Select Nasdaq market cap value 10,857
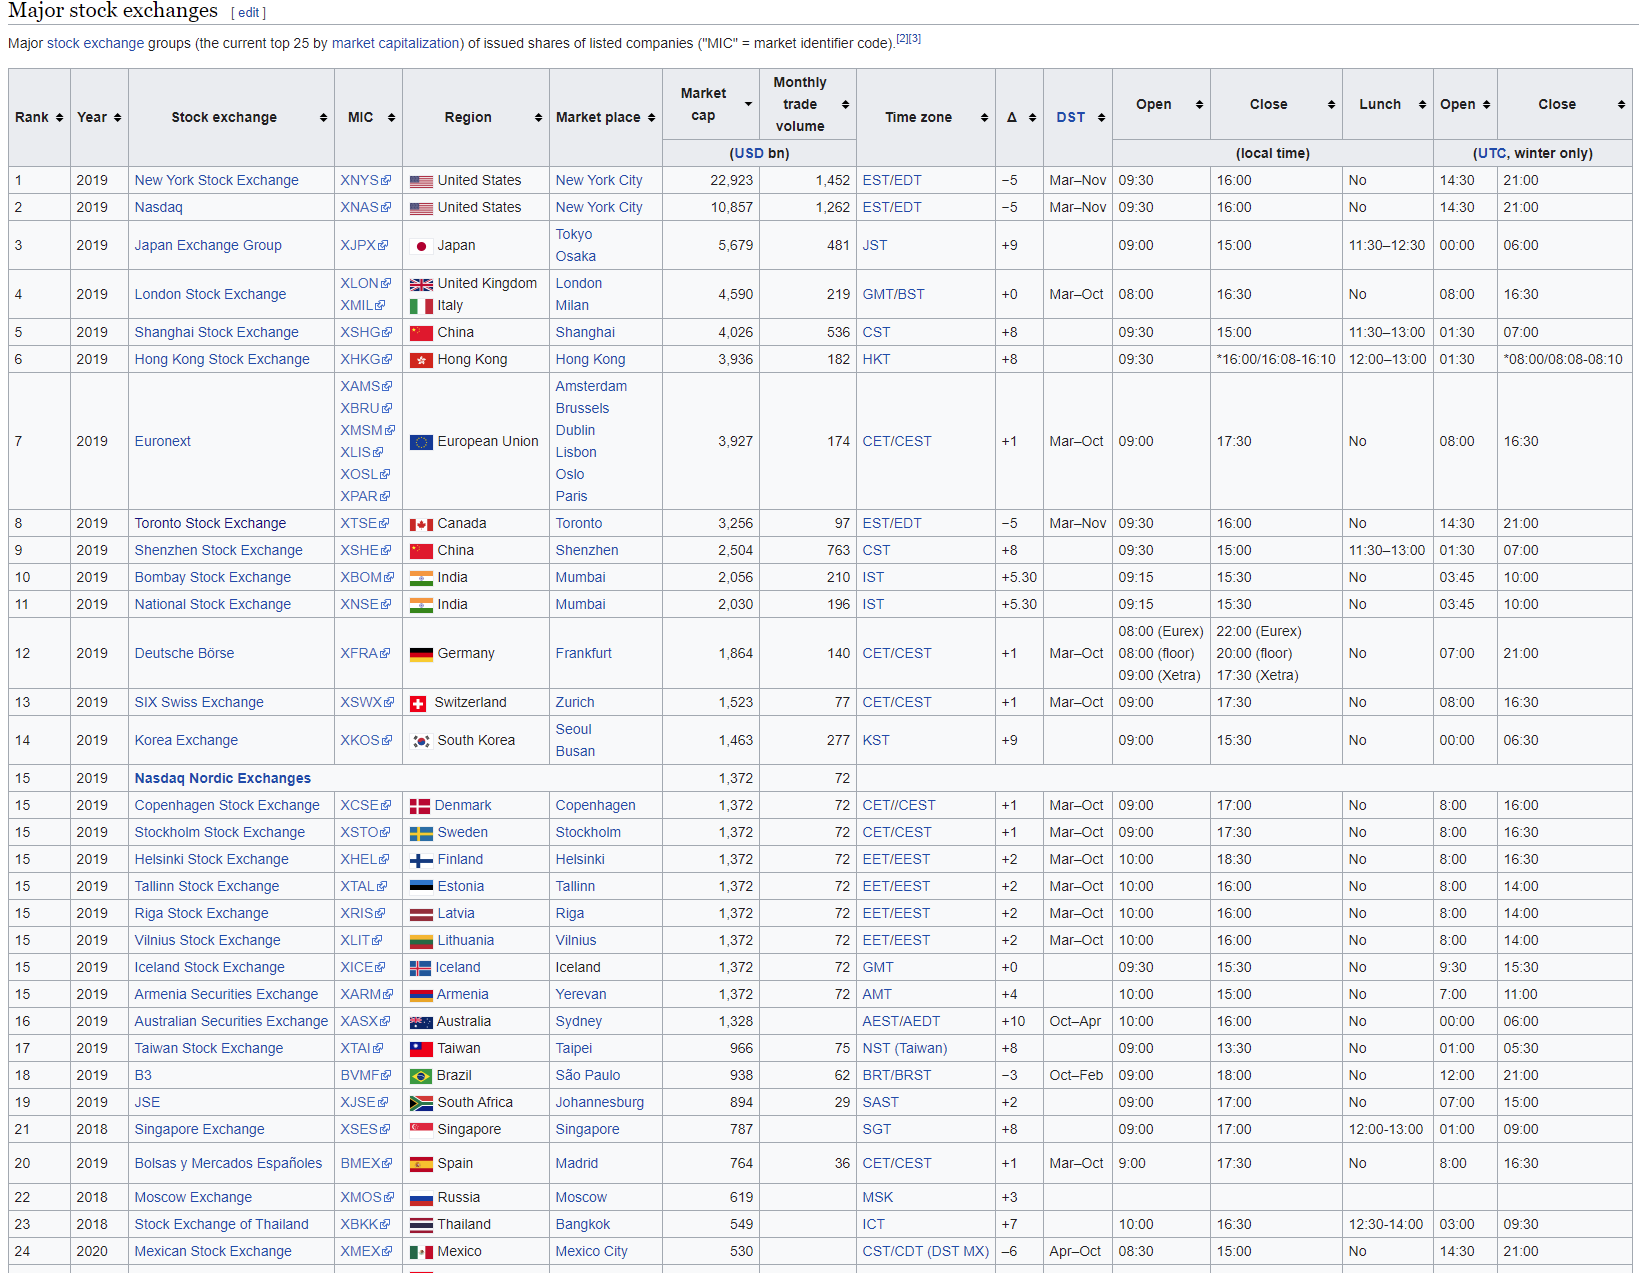Viewport: 1639px width, 1273px height. [x=732, y=207]
